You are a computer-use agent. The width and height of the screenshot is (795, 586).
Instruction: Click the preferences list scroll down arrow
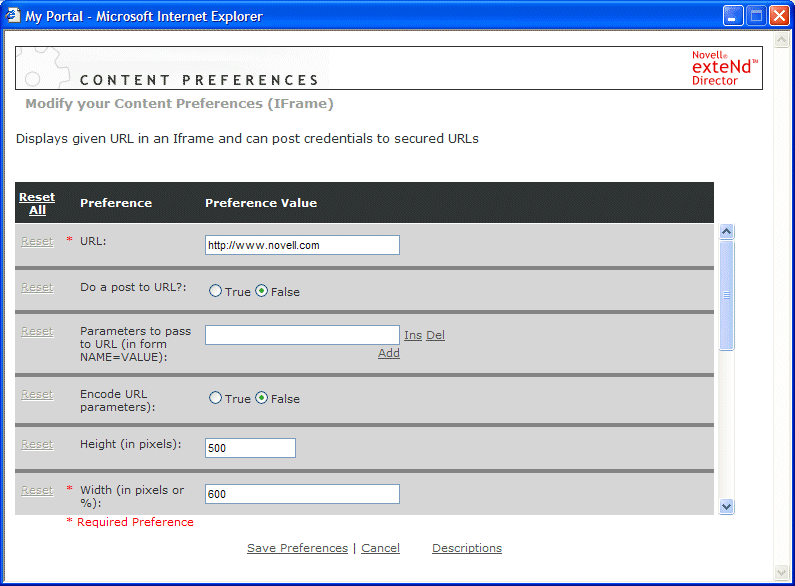pyautogui.click(x=727, y=506)
